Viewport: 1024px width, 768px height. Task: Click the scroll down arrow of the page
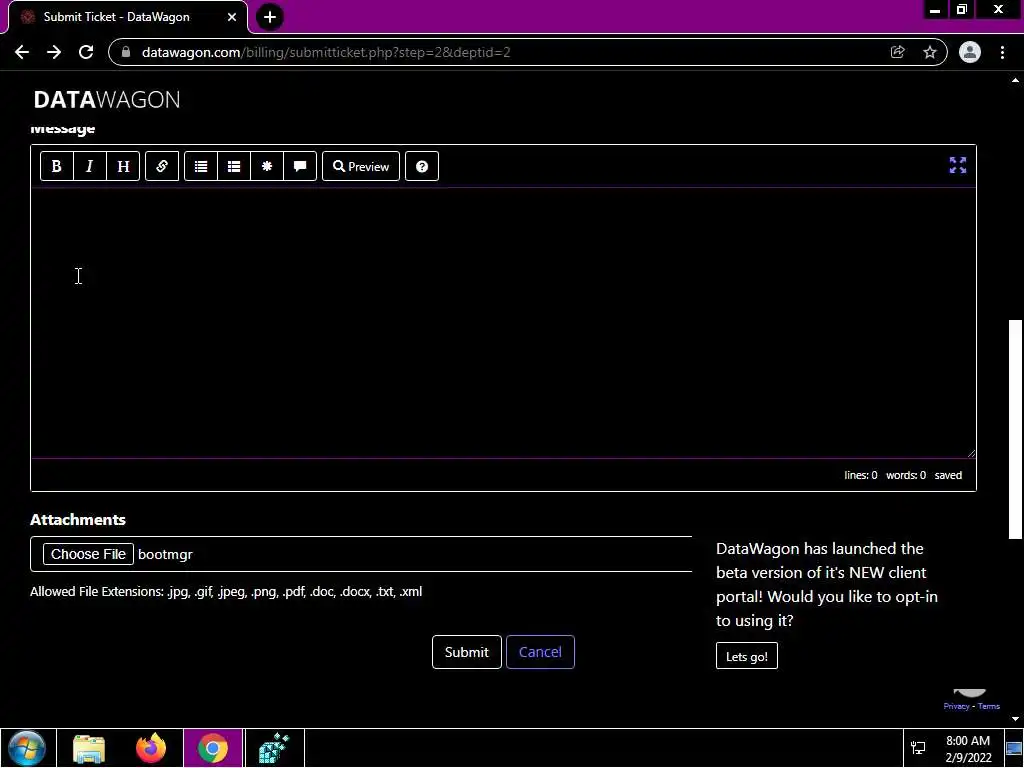pyautogui.click(x=1015, y=719)
